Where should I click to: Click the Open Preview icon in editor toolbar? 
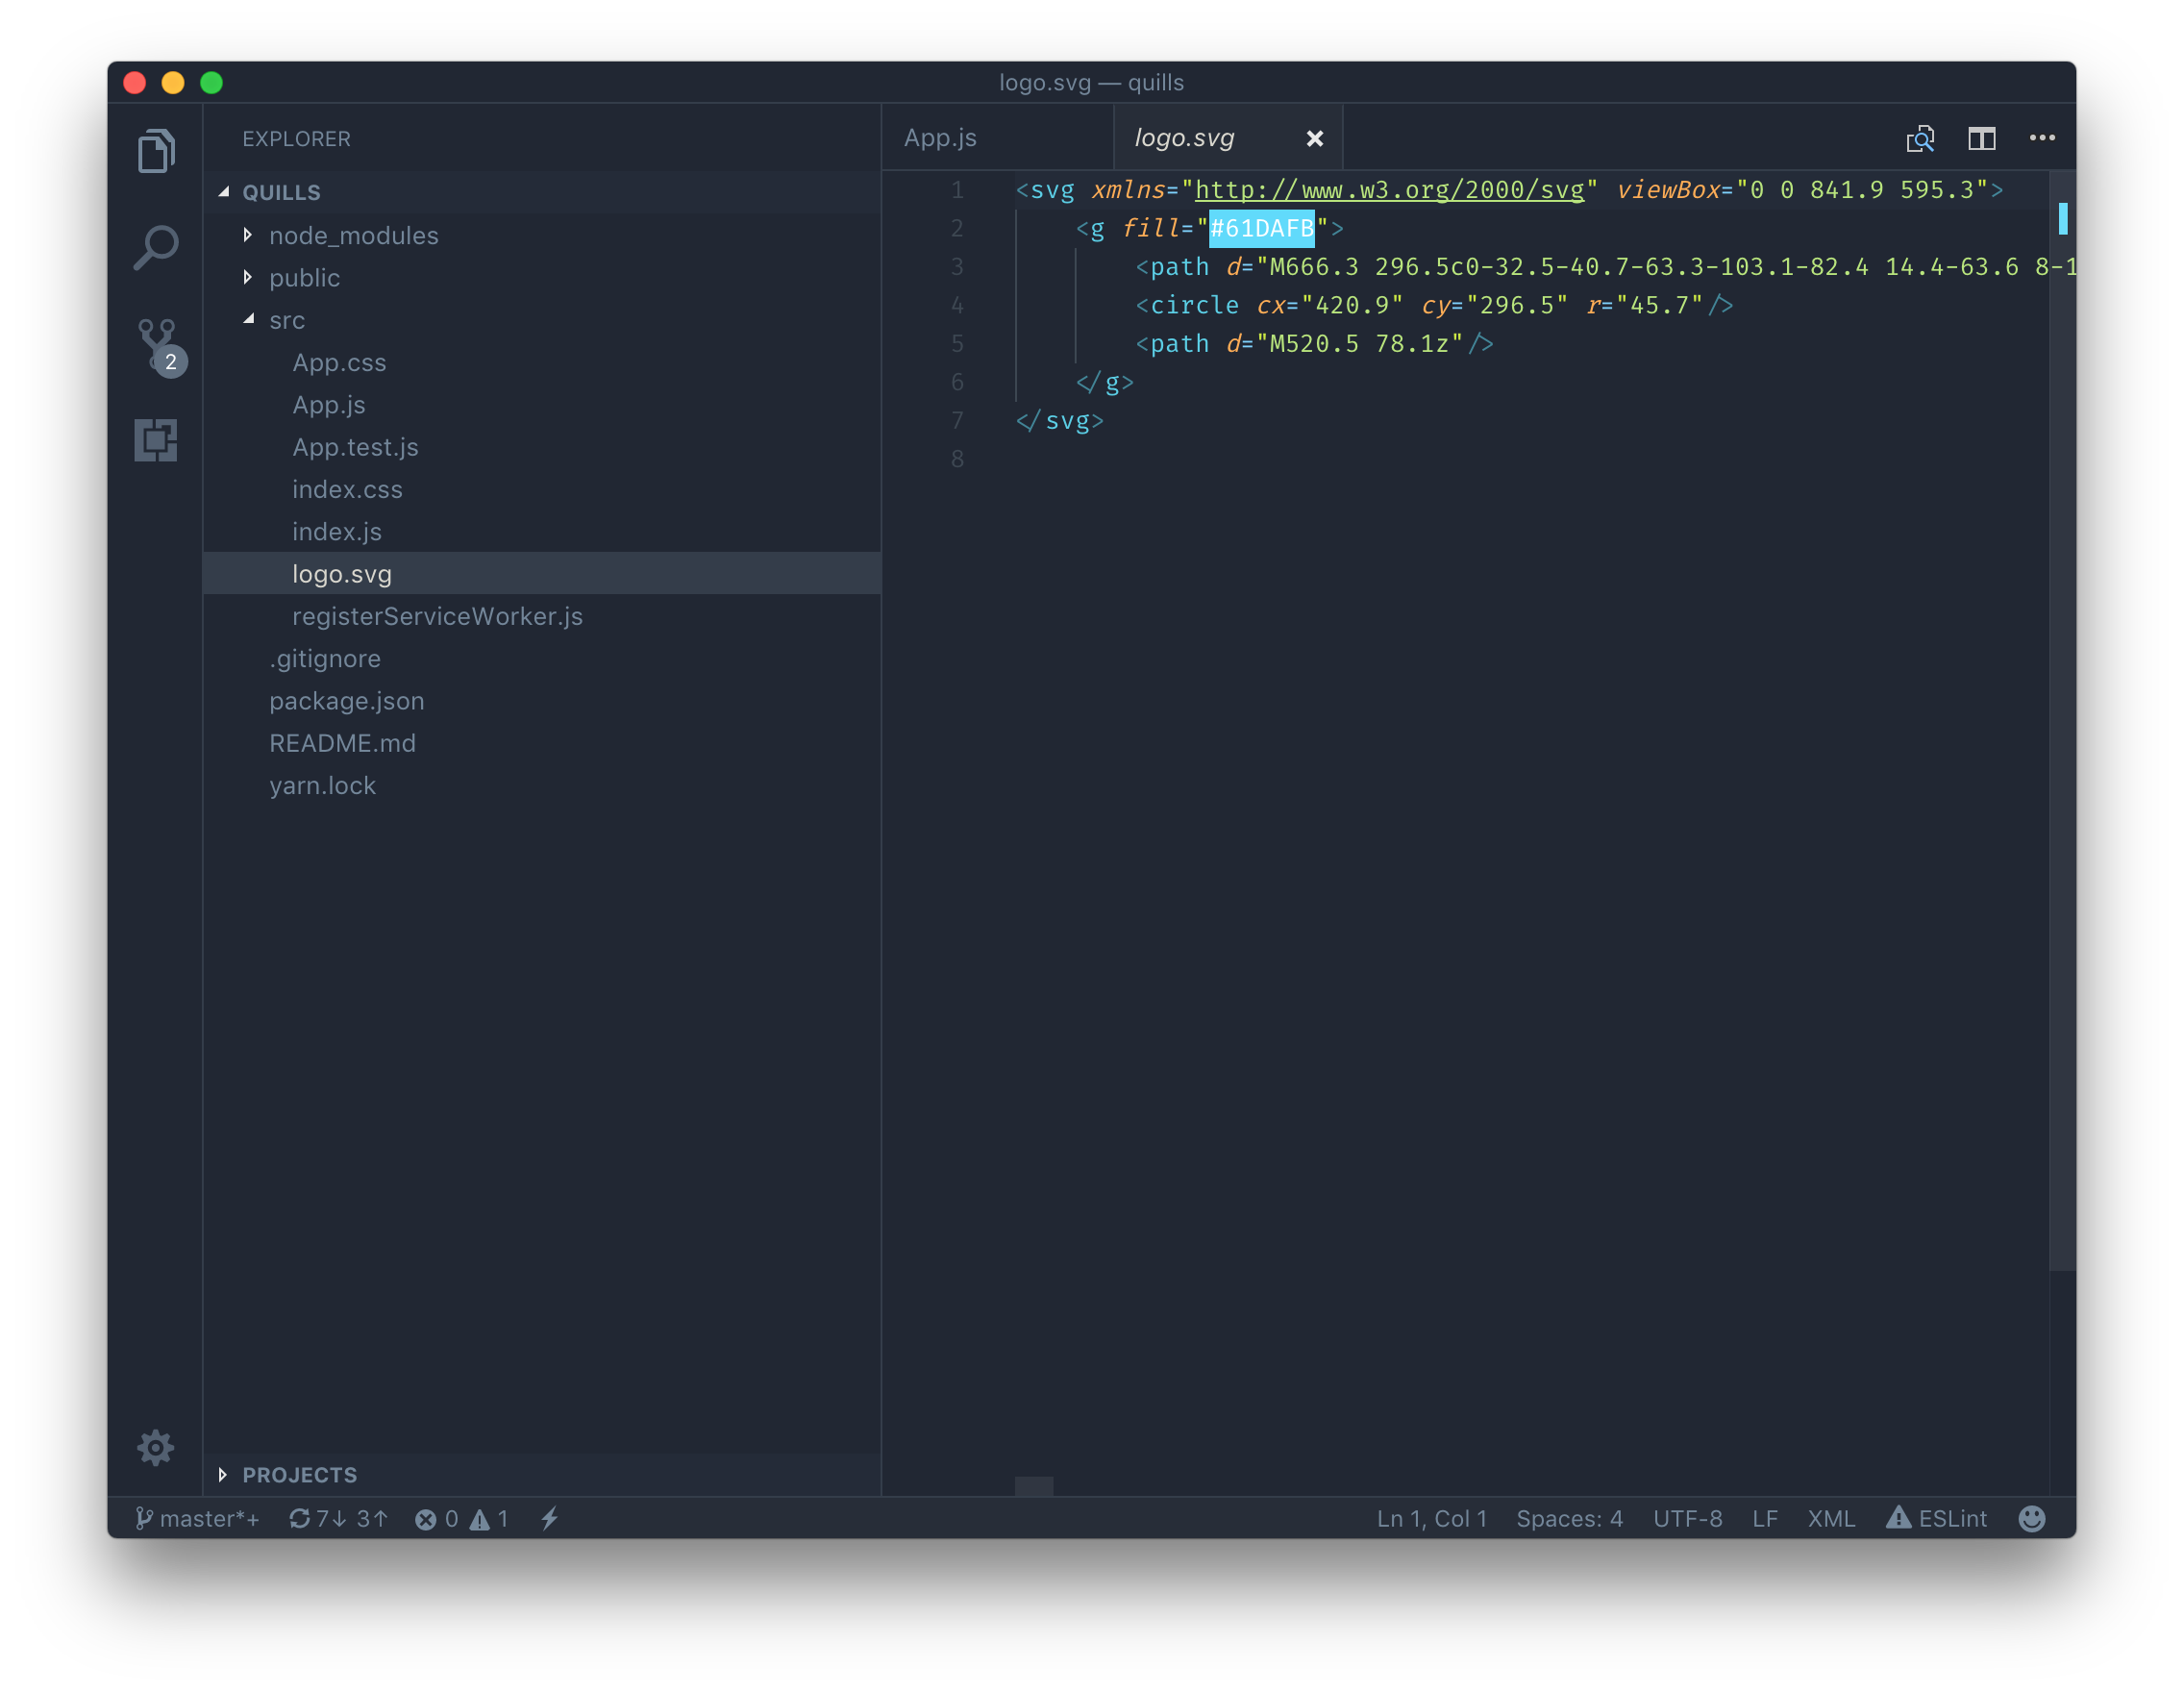tap(1920, 138)
